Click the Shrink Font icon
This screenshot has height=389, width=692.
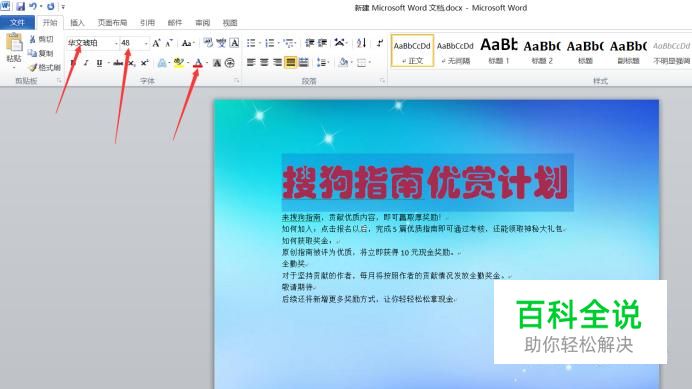169,43
